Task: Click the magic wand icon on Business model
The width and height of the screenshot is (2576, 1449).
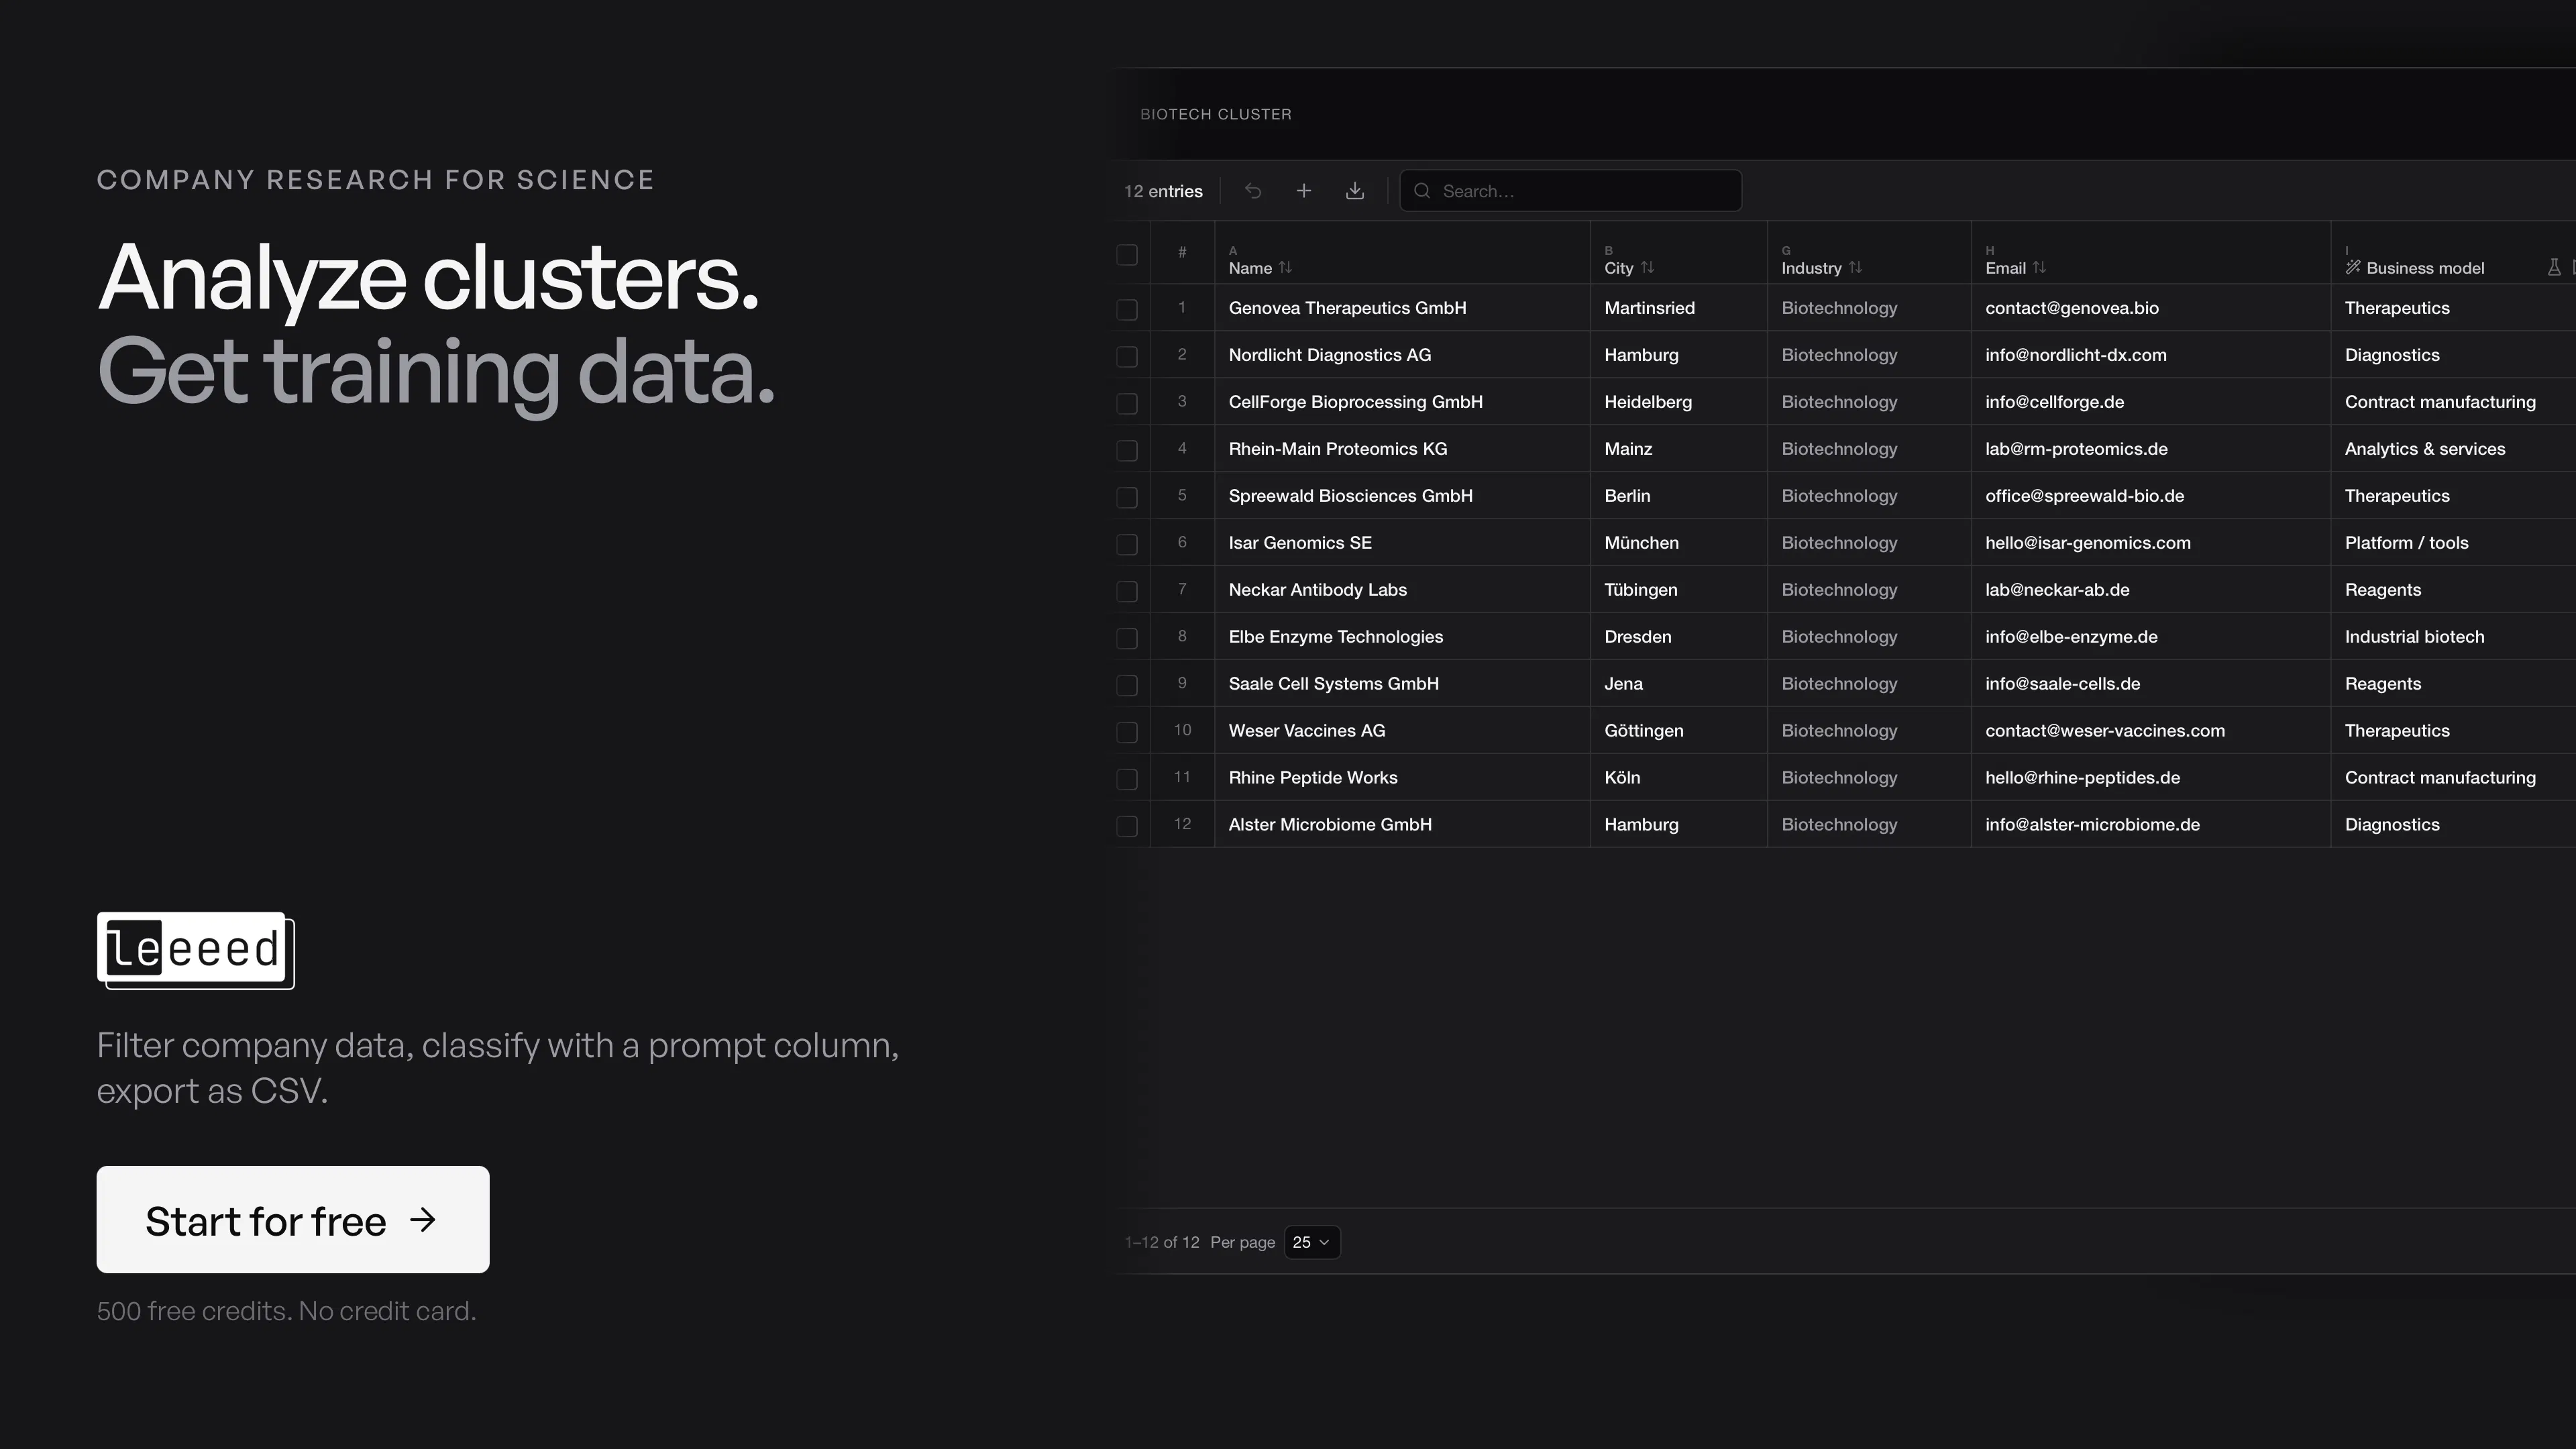Action: (x=2353, y=268)
